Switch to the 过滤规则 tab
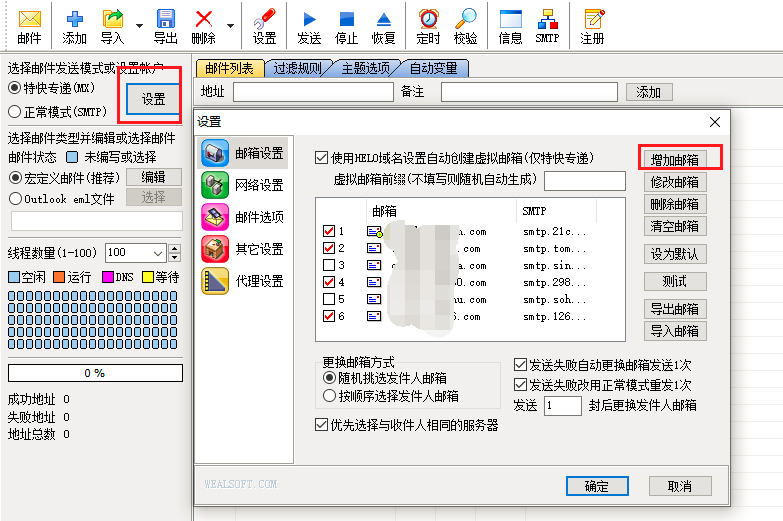Screen dimensions: 783x521 pyautogui.click(x=299, y=68)
